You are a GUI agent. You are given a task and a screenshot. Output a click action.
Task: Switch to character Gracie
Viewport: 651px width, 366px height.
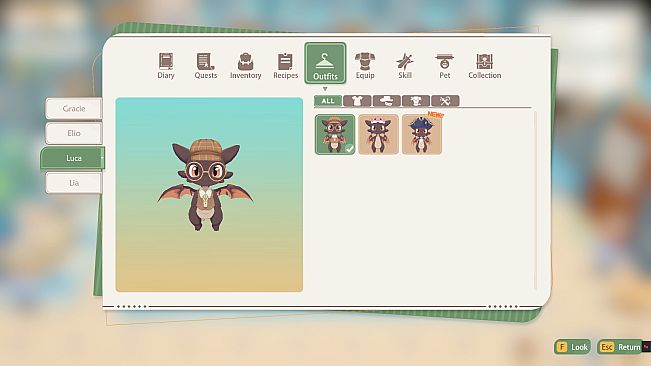73,108
